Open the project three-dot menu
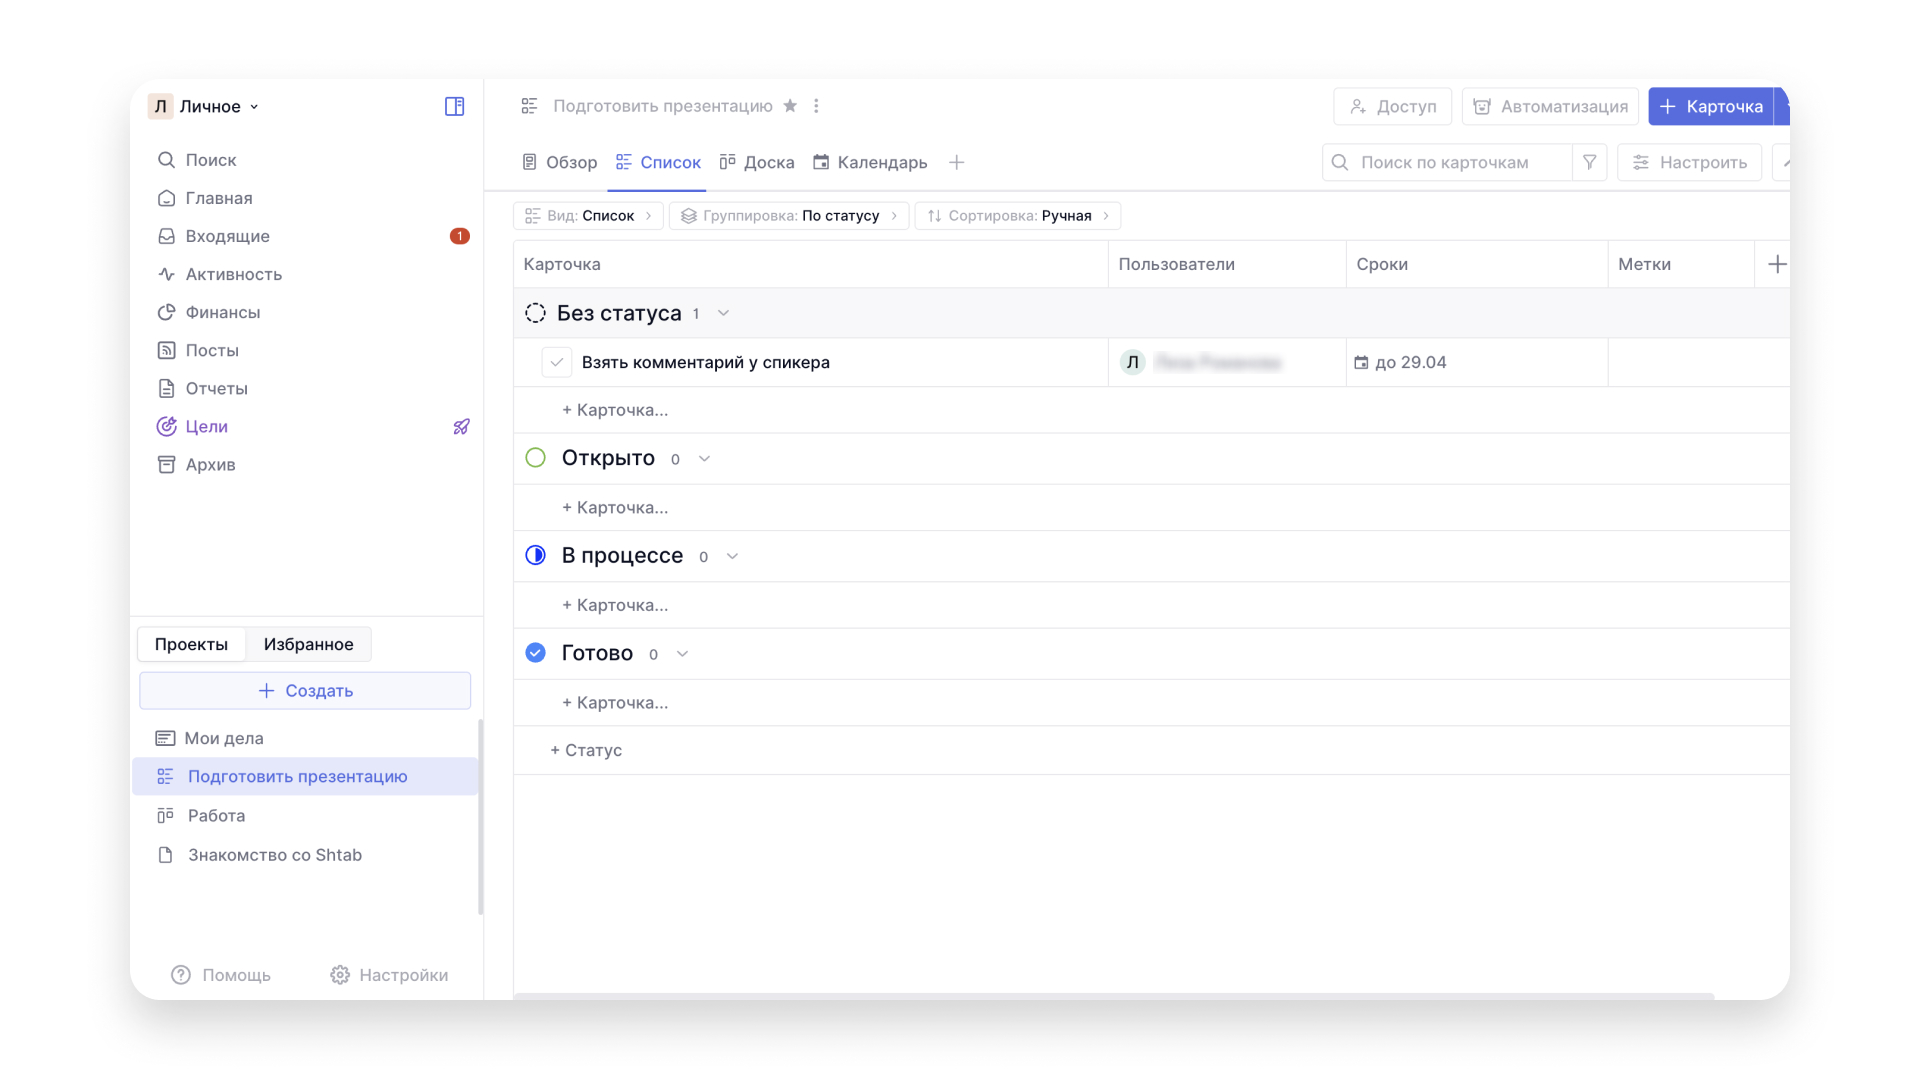Image resolution: width=1920 pixels, height=1080 pixels. point(816,106)
